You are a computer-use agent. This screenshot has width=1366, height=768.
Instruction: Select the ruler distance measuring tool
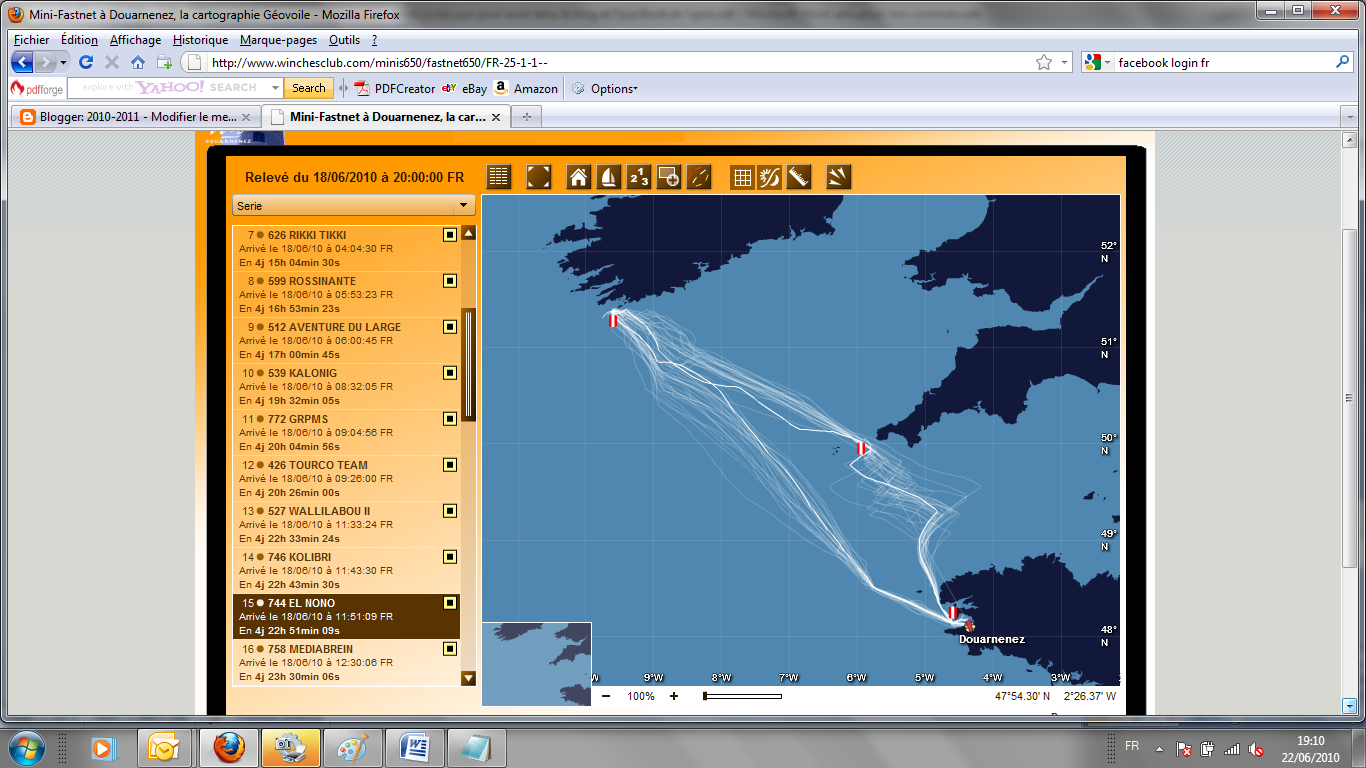point(798,177)
